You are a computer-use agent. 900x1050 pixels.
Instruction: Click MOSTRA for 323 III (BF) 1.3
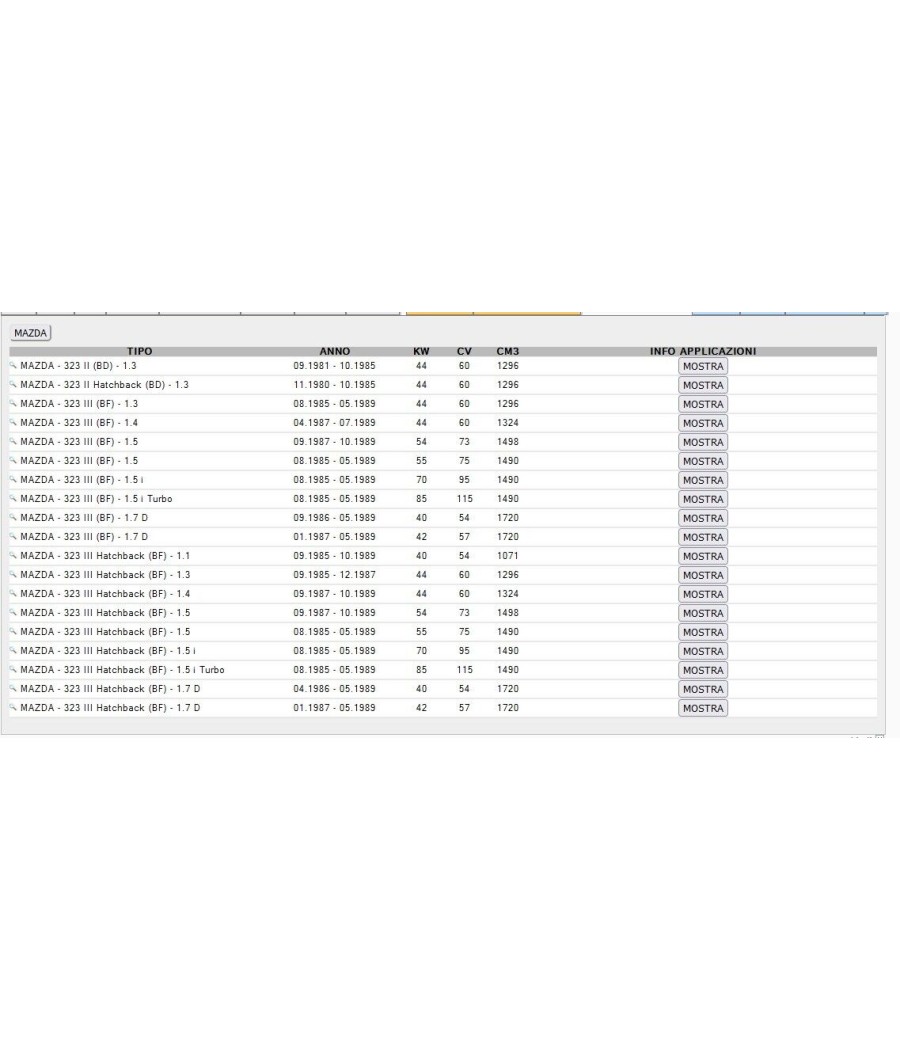tap(703, 404)
